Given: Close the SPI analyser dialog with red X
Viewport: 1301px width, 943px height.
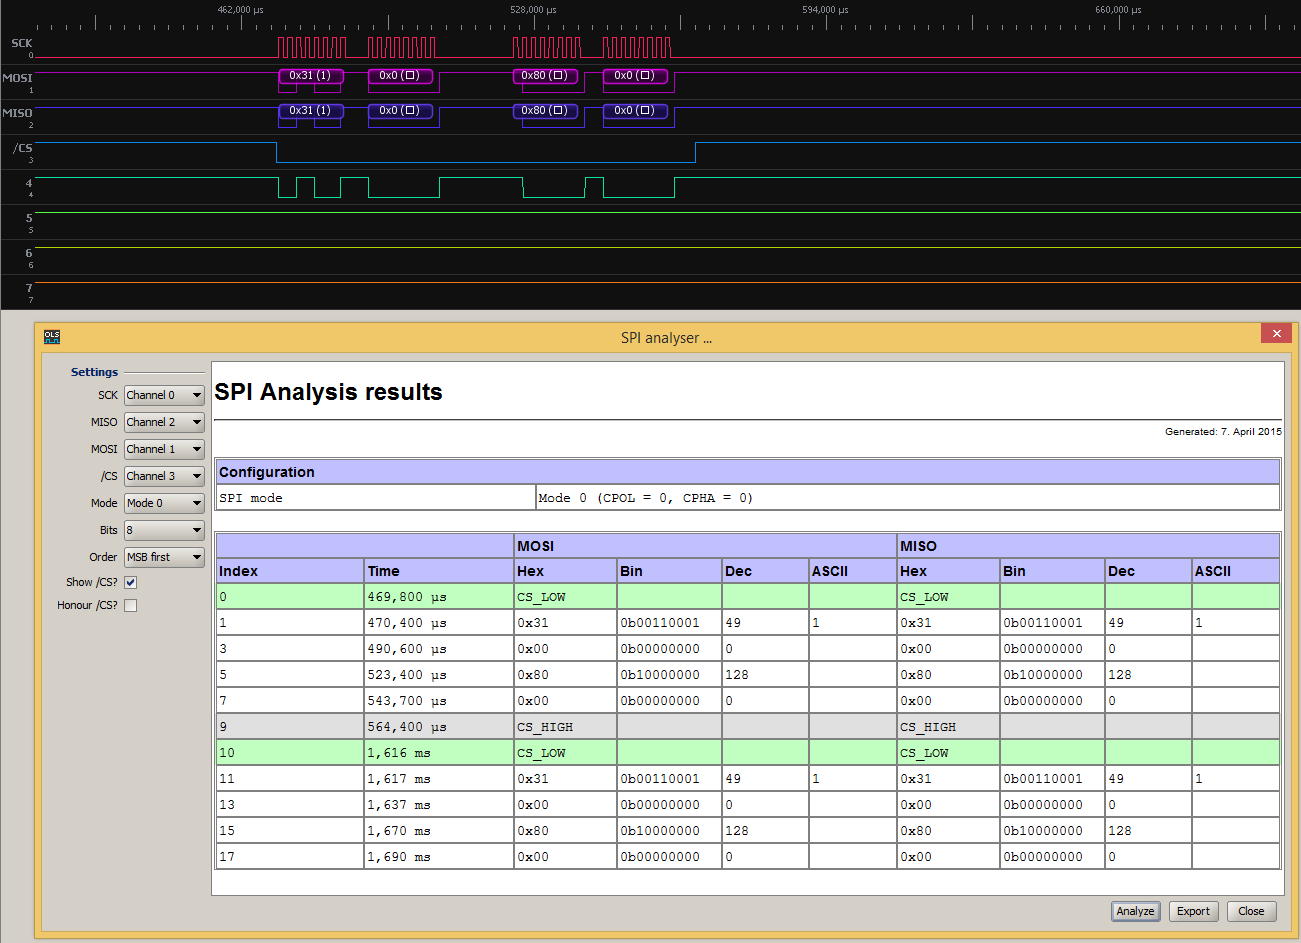Looking at the screenshot, I should [x=1276, y=334].
